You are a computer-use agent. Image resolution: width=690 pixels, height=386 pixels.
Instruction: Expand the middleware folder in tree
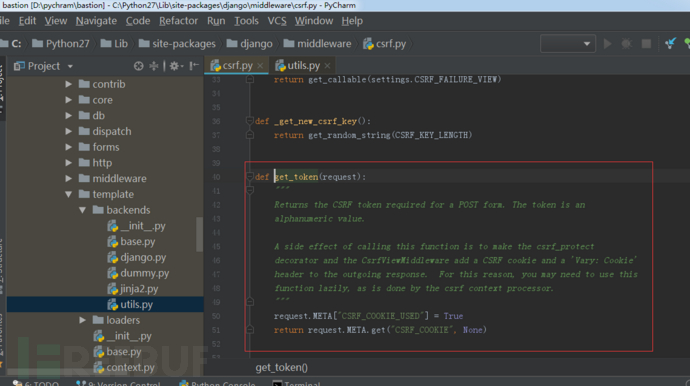pyautogui.click(x=69, y=179)
